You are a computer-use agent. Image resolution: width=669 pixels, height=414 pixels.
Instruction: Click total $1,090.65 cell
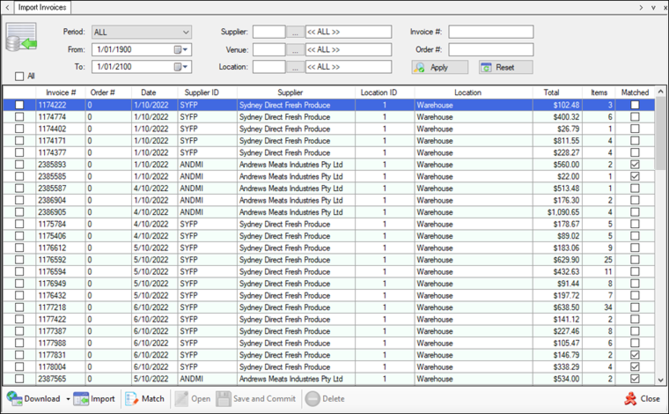tap(557, 212)
